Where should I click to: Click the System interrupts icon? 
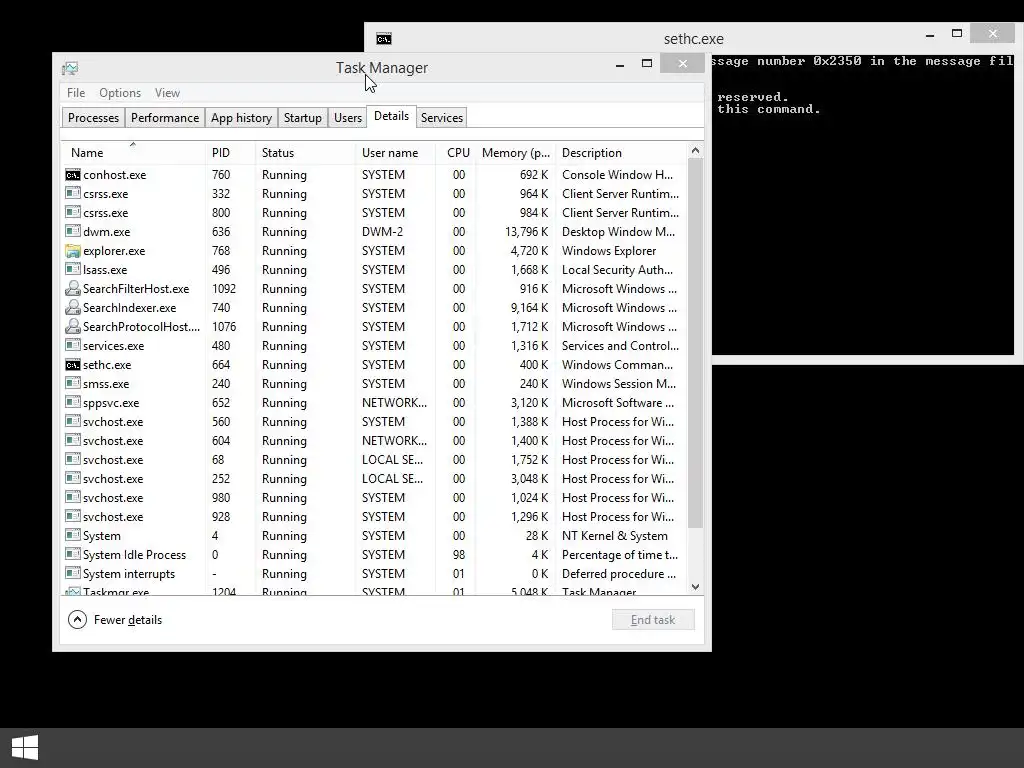[x=72, y=573]
